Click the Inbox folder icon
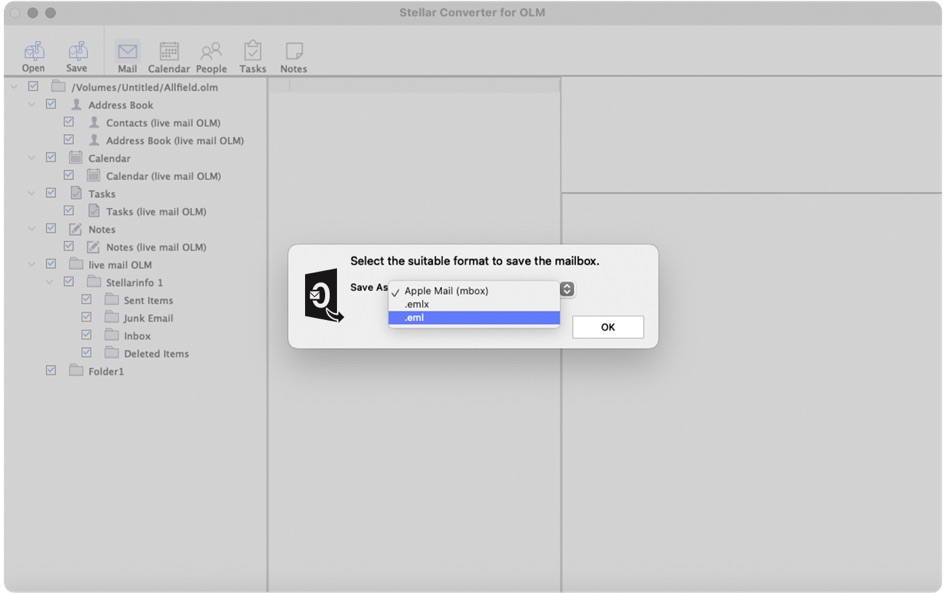The width and height of the screenshot is (950, 594). pyautogui.click(x=111, y=335)
